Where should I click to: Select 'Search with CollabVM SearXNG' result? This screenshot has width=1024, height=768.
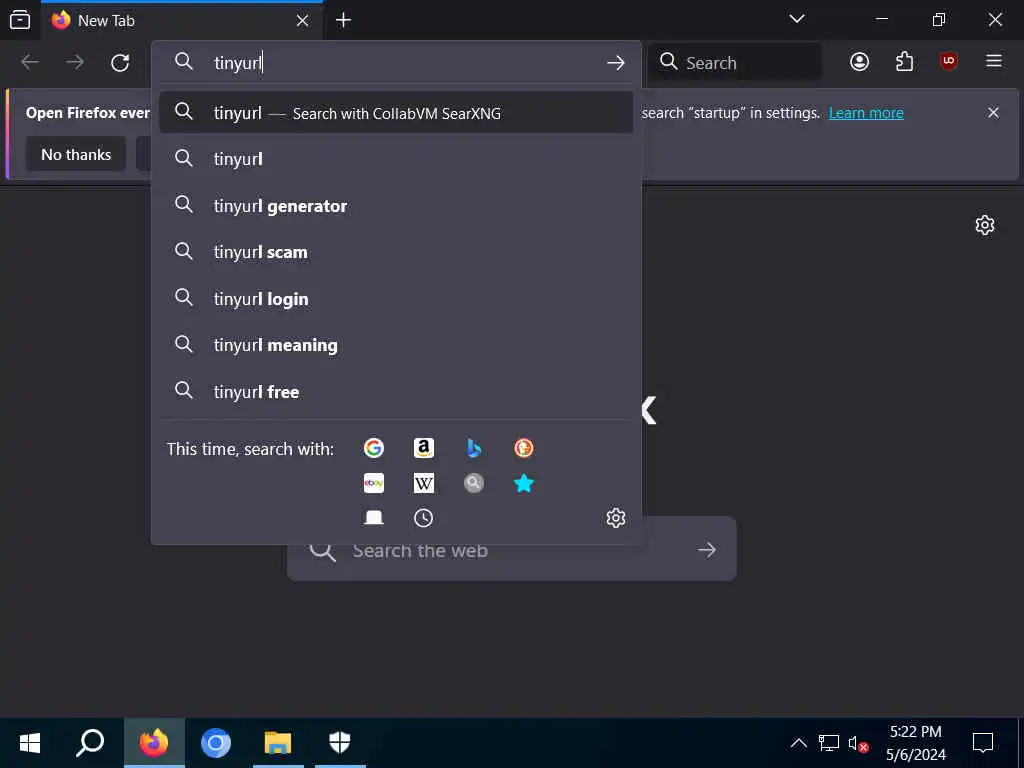tap(396, 112)
